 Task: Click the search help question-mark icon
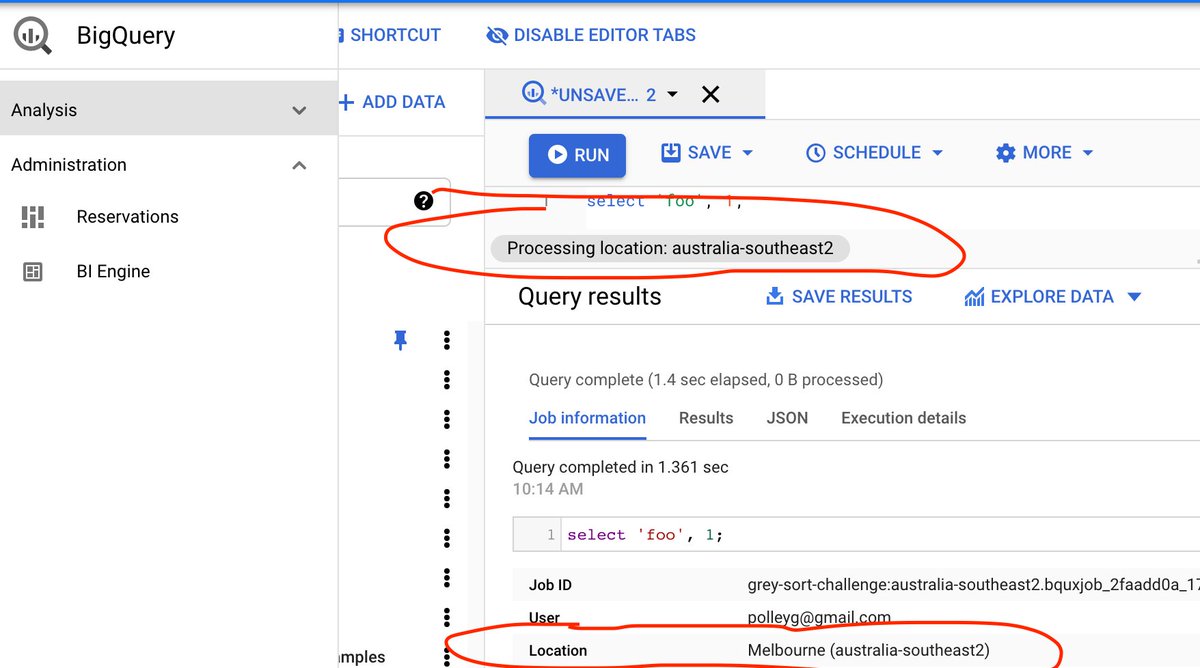tap(423, 201)
